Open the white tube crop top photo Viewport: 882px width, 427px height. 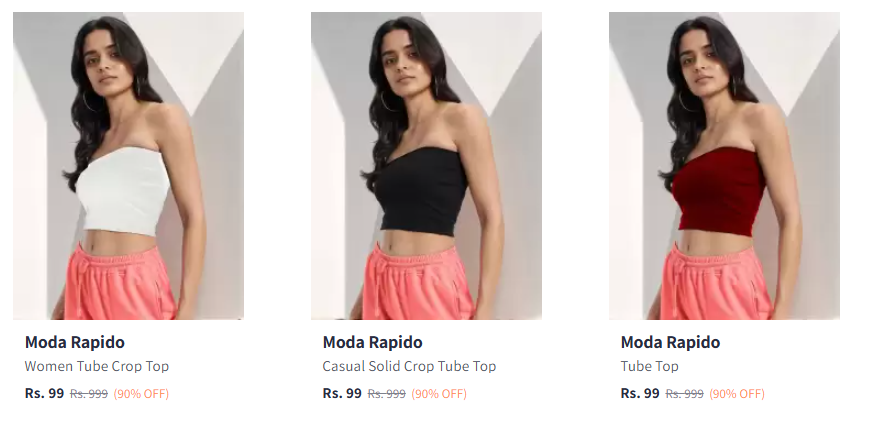(128, 166)
